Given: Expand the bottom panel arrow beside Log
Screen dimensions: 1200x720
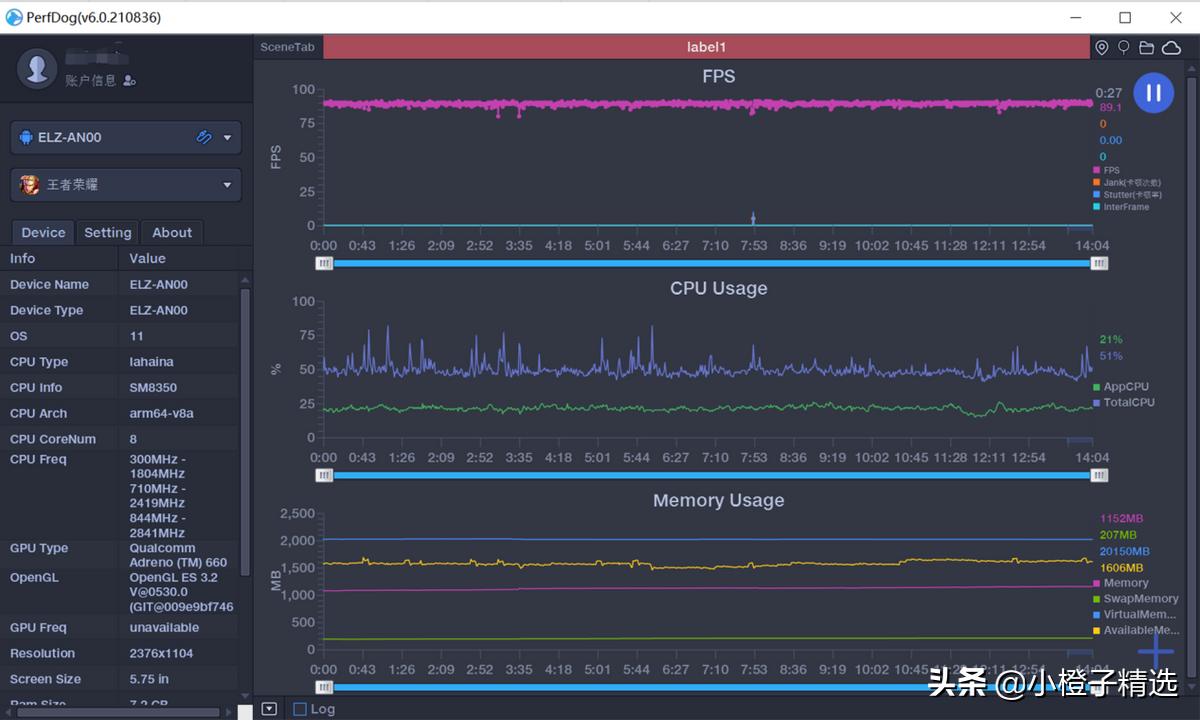Looking at the screenshot, I should tap(269, 709).
